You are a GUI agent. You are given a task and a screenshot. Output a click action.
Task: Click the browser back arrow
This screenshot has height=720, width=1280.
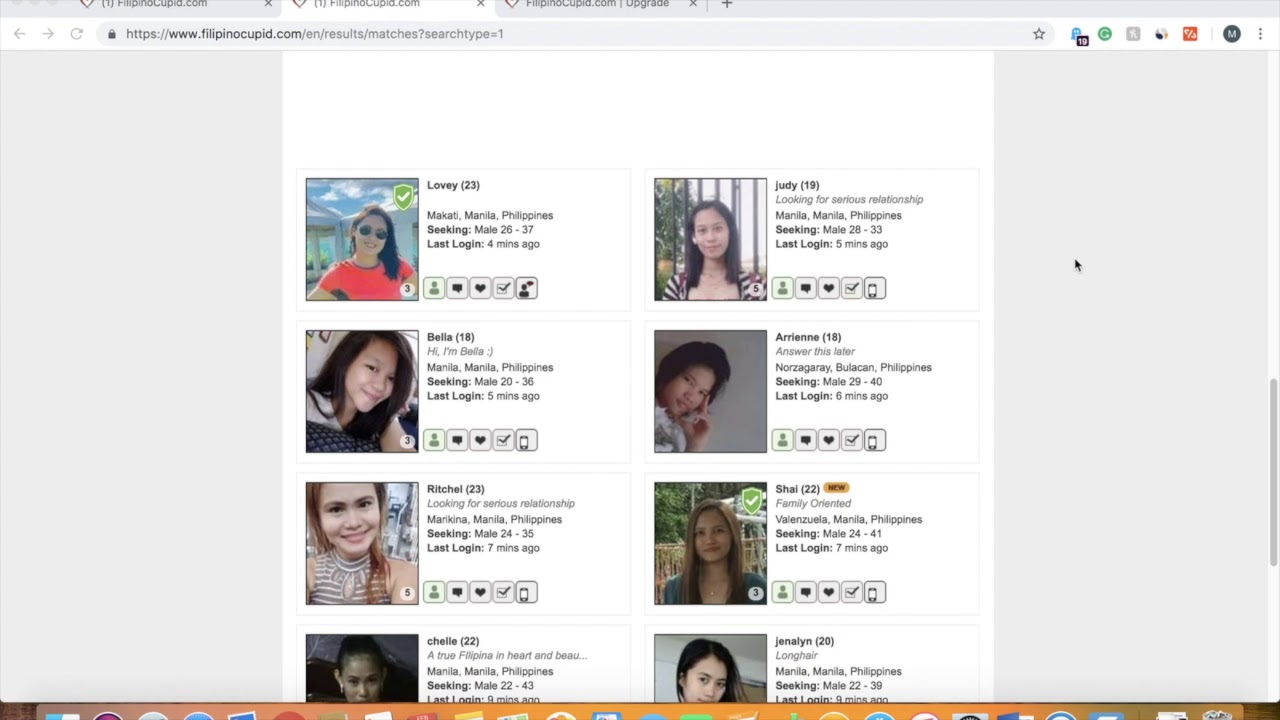click(x=20, y=34)
